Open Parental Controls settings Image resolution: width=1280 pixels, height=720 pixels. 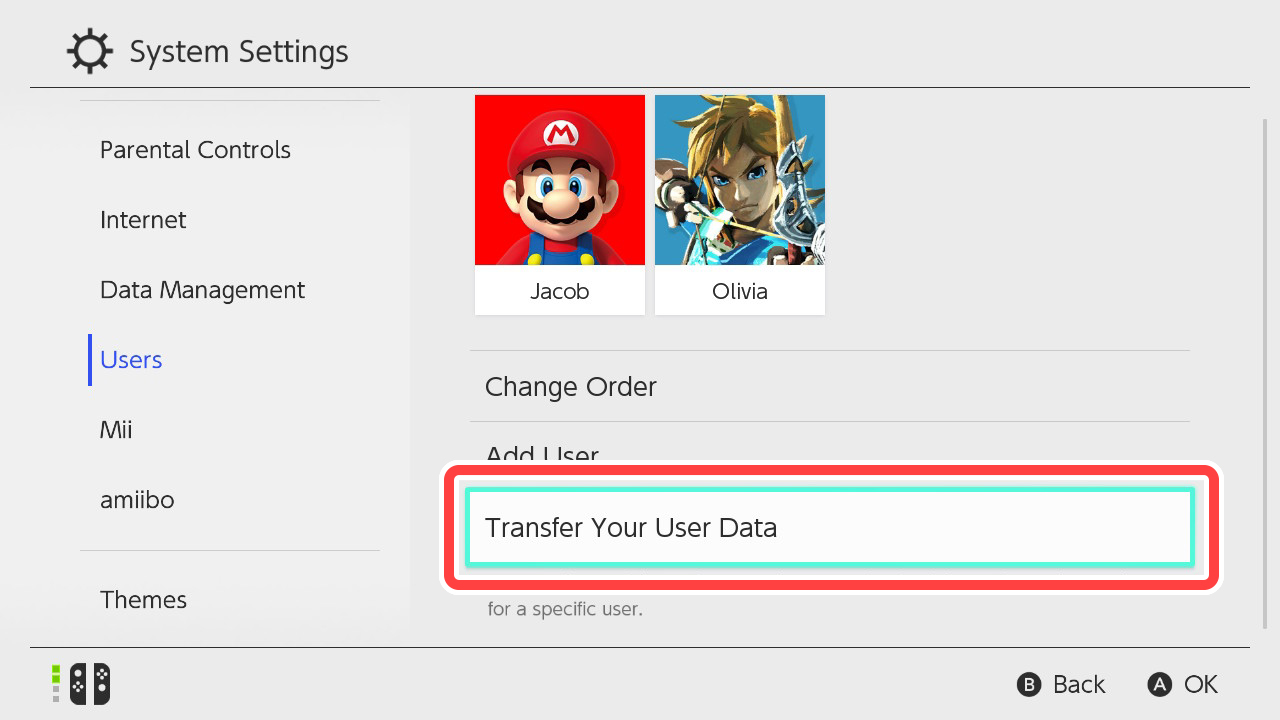(x=195, y=150)
